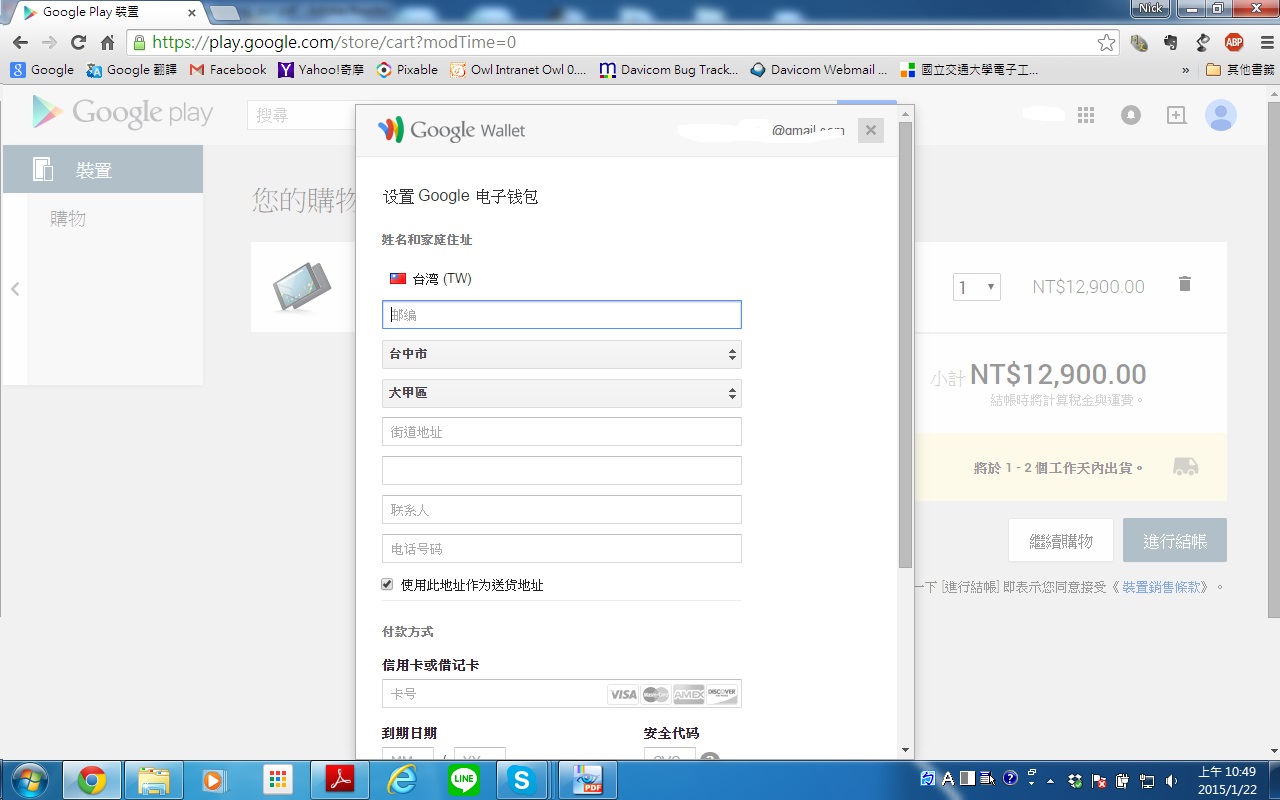Viewport: 1280px width, 800px height.
Task: Click the 邮编 postal code field
Action: point(562,315)
